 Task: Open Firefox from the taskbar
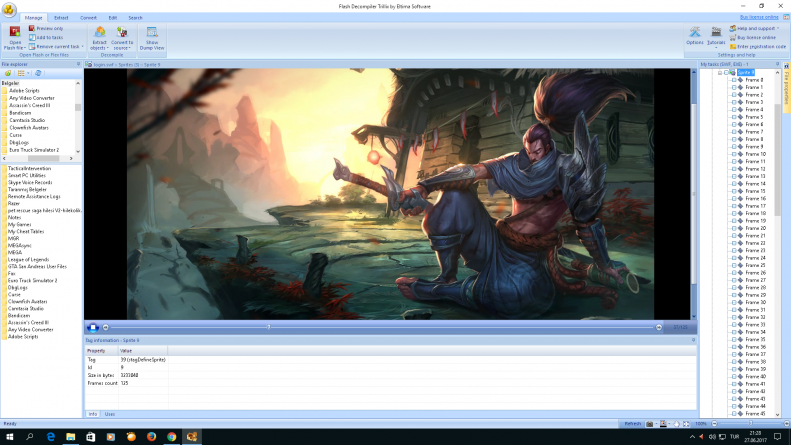(x=151, y=437)
